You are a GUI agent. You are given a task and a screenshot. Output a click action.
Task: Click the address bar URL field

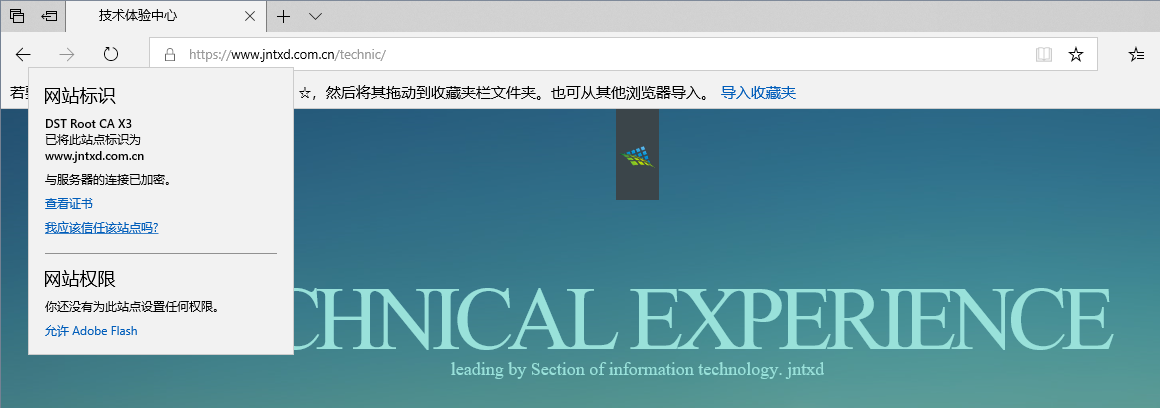pyautogui.click(x=607, y=54)
